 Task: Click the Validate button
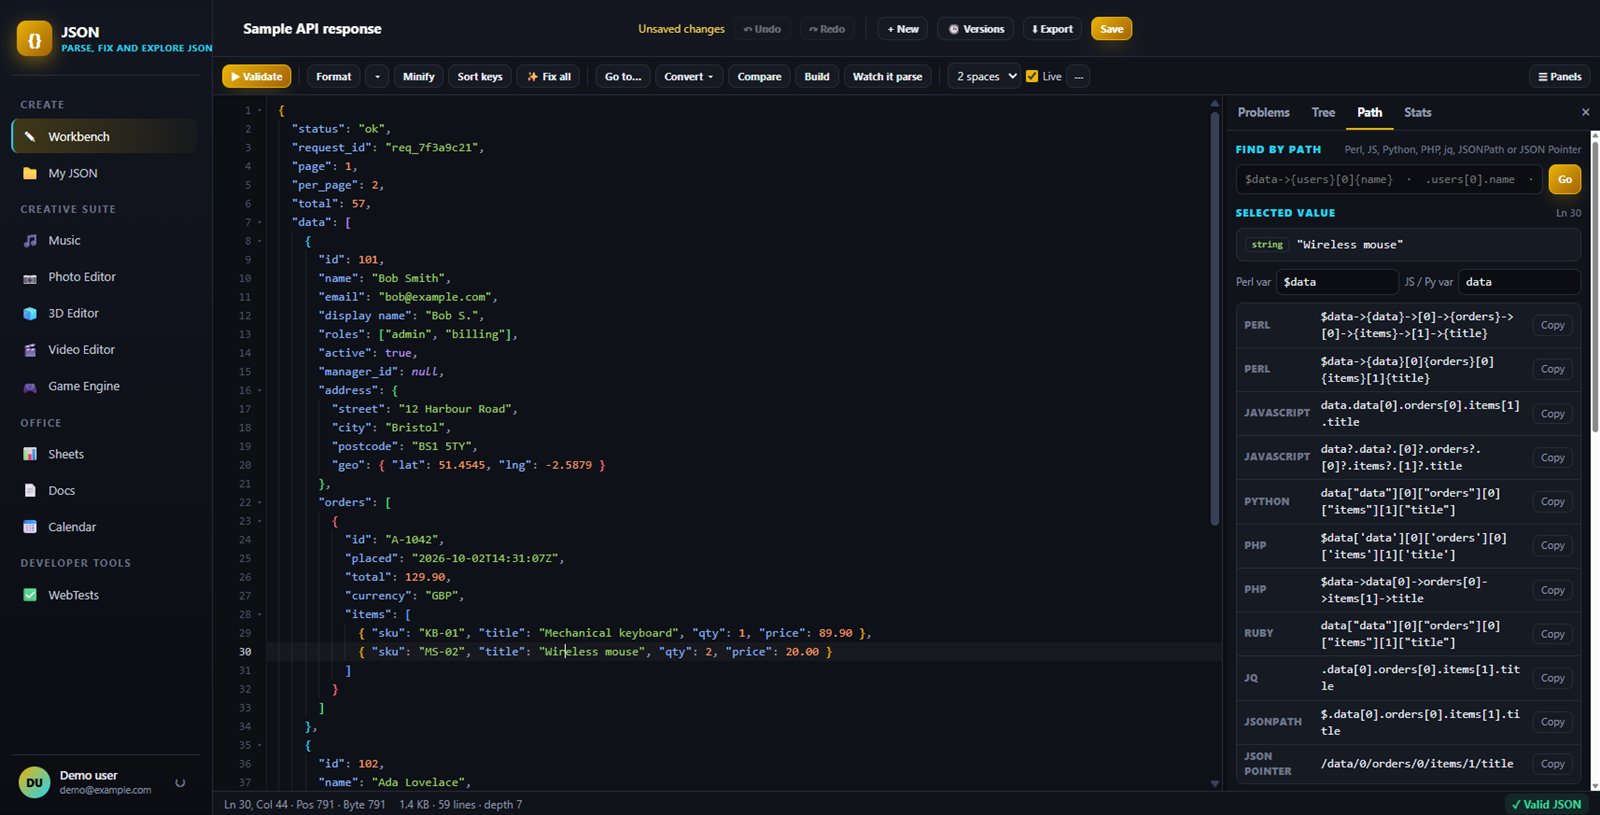tap(257, 77)
